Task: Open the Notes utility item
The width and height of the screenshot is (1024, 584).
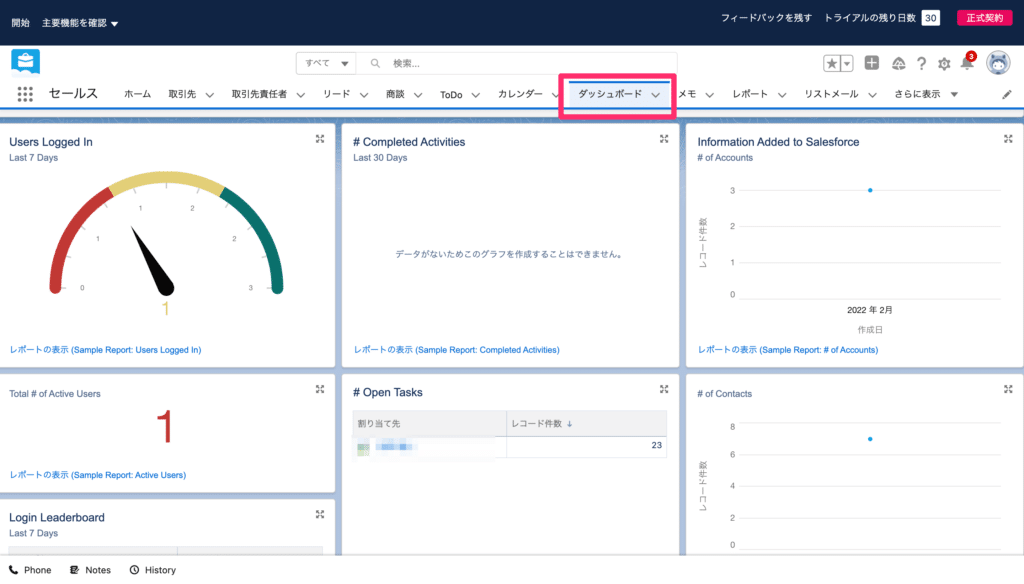Action: click(x=91, y=570)
